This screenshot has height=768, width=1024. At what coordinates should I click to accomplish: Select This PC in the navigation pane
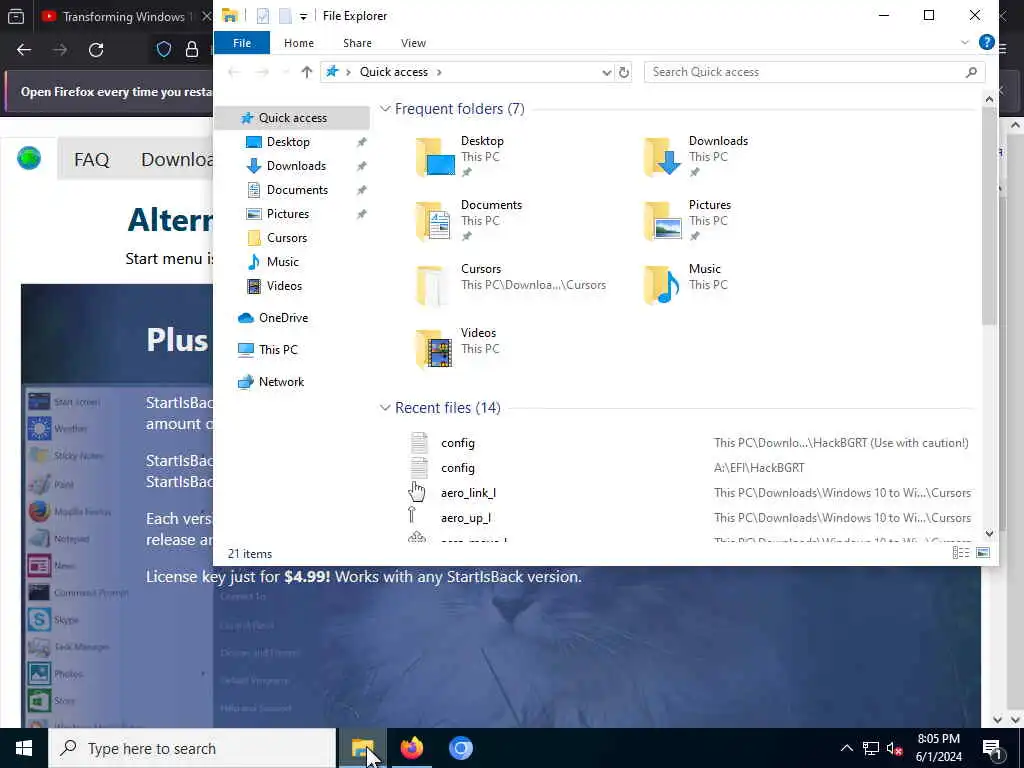tap(278, 350)
